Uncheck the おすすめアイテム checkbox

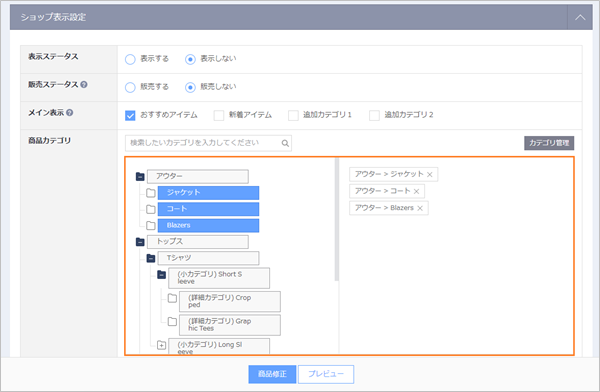click(x=130, y=115)
